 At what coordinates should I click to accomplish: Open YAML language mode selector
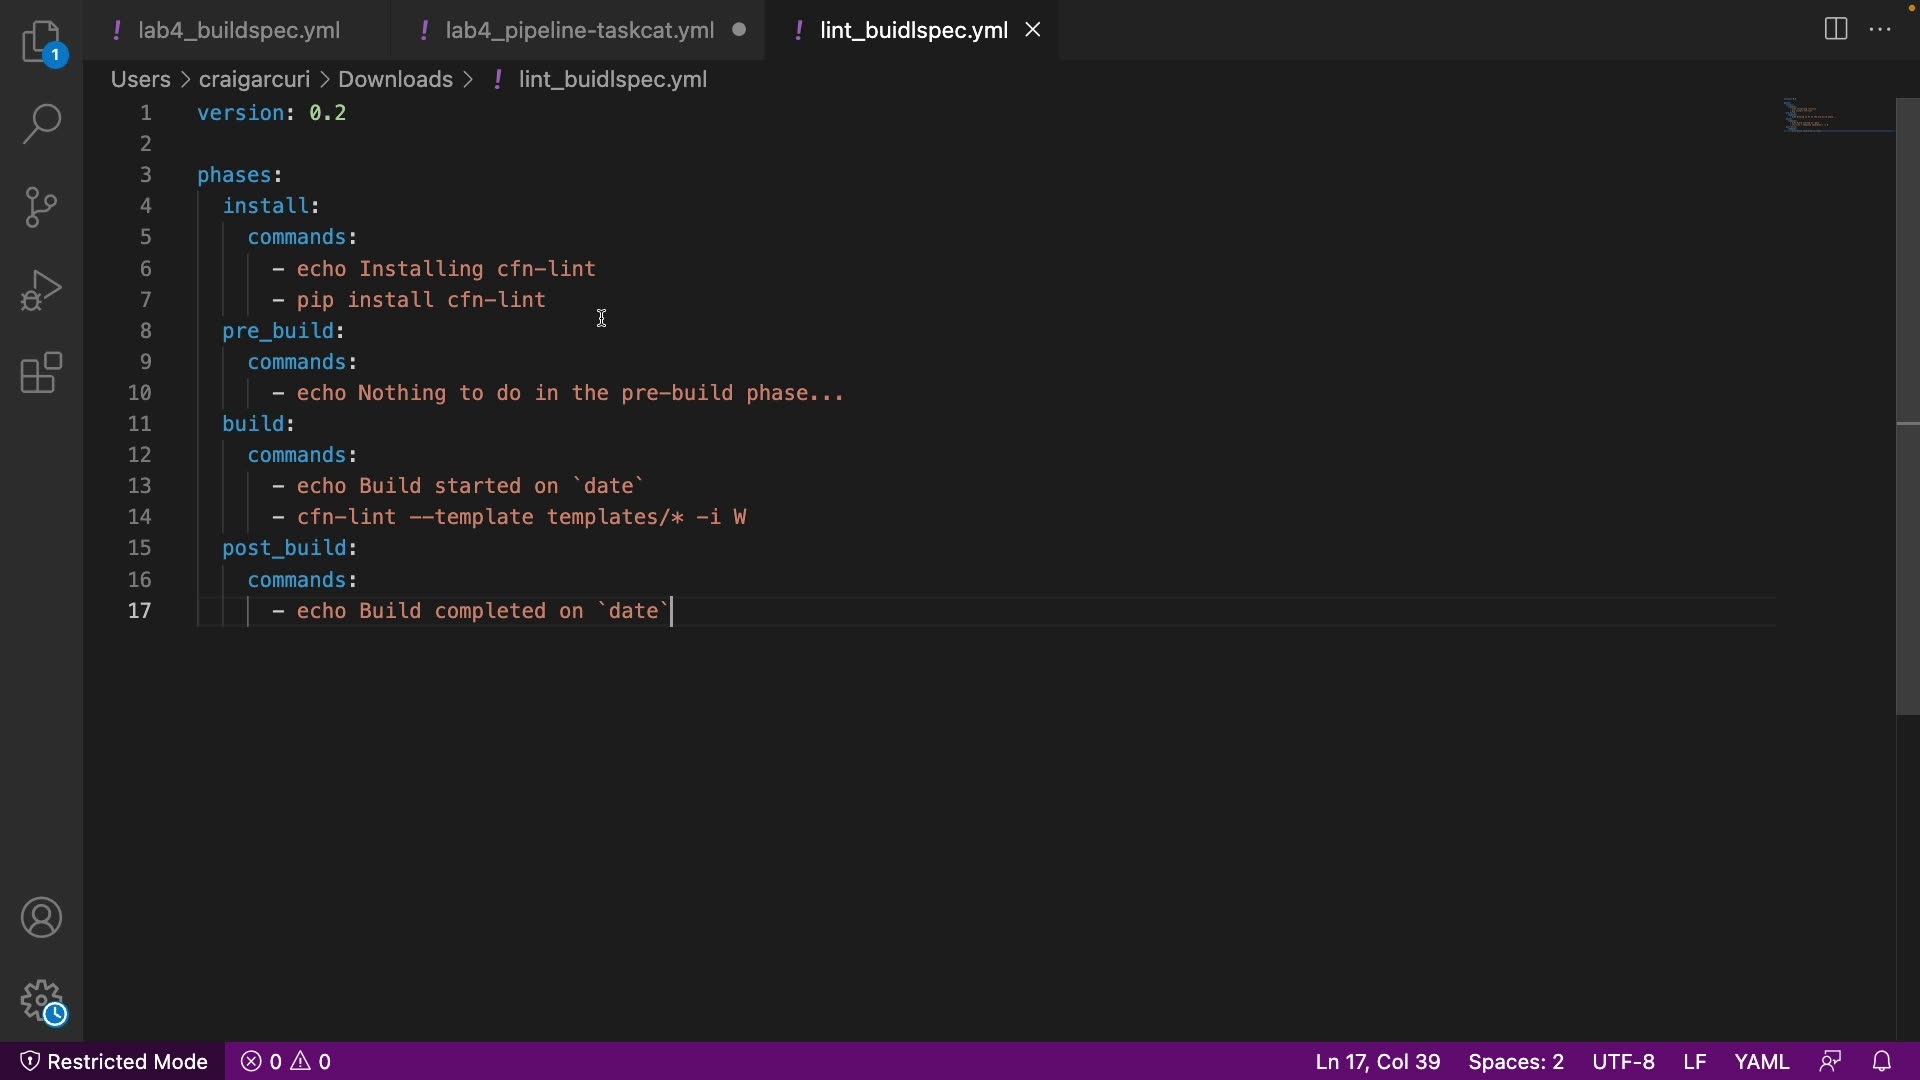coord(1762,1061)
